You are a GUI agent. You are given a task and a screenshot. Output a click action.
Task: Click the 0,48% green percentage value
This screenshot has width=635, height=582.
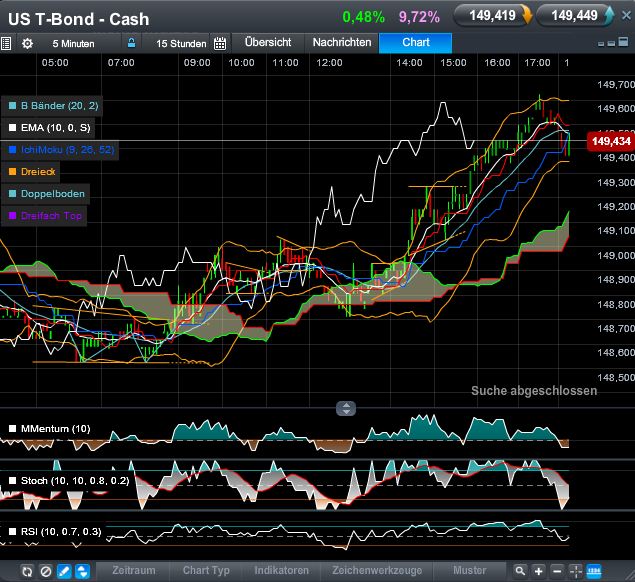point(363,17)
